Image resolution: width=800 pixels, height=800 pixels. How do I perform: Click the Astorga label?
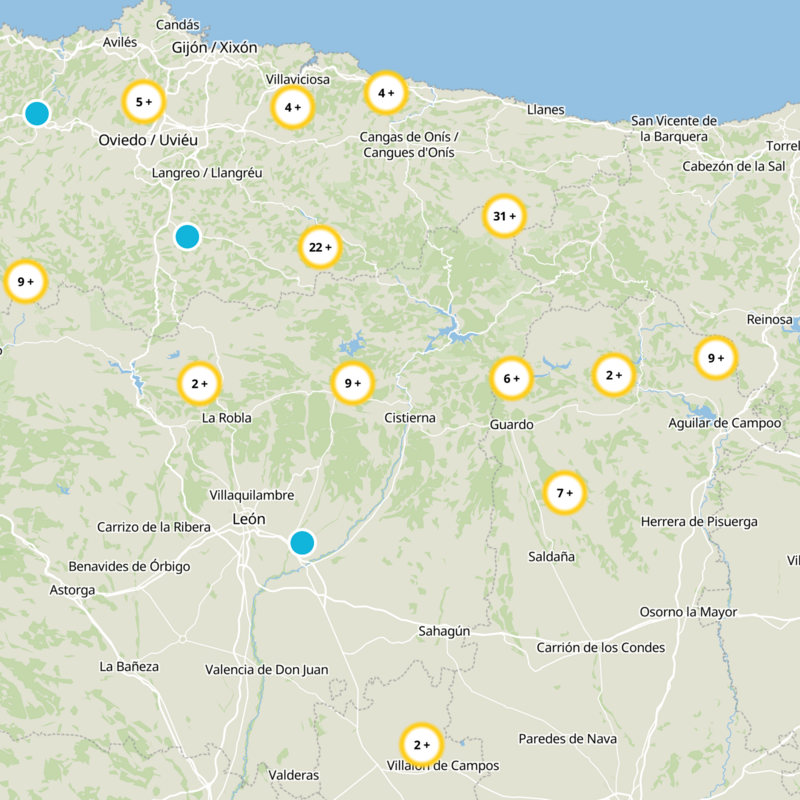[x=72, y=590]
